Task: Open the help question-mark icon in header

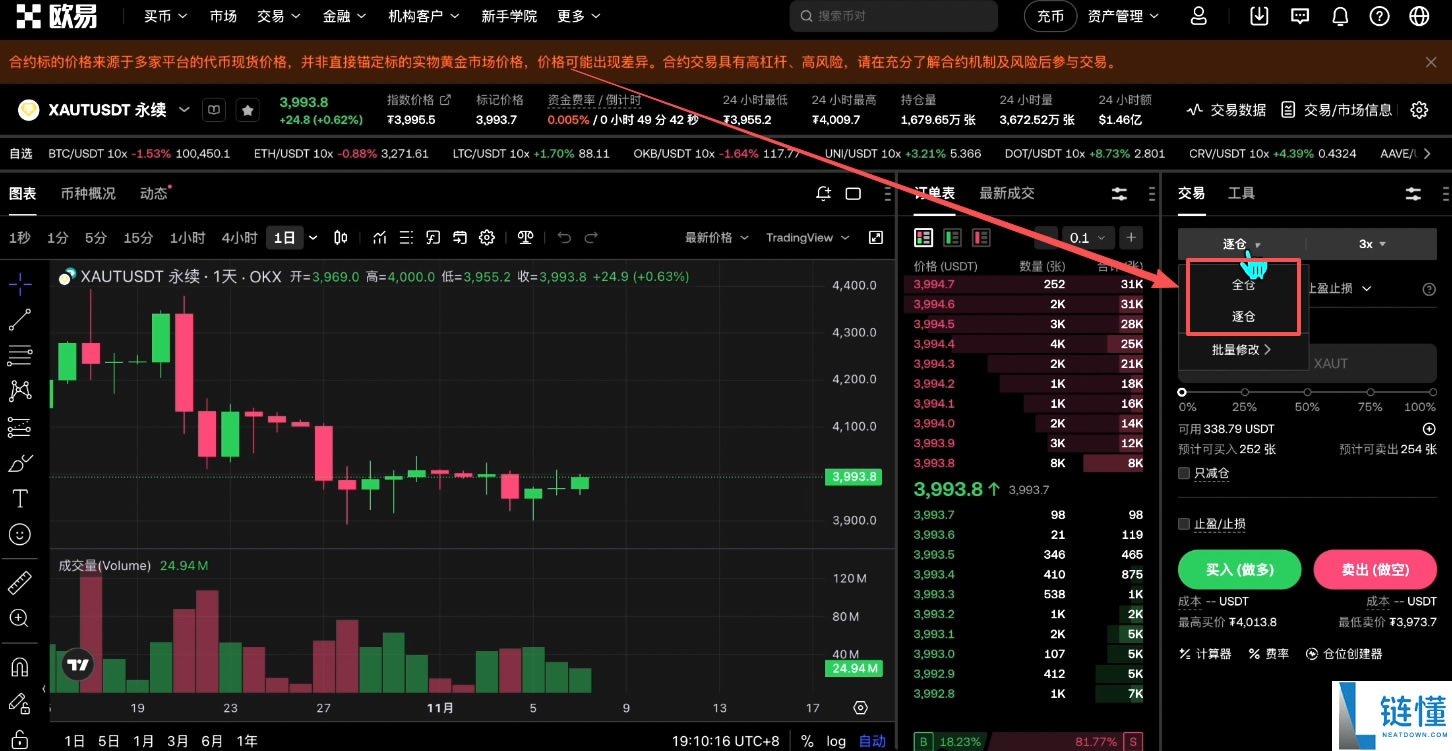Action: click(x=1380, y=16)
